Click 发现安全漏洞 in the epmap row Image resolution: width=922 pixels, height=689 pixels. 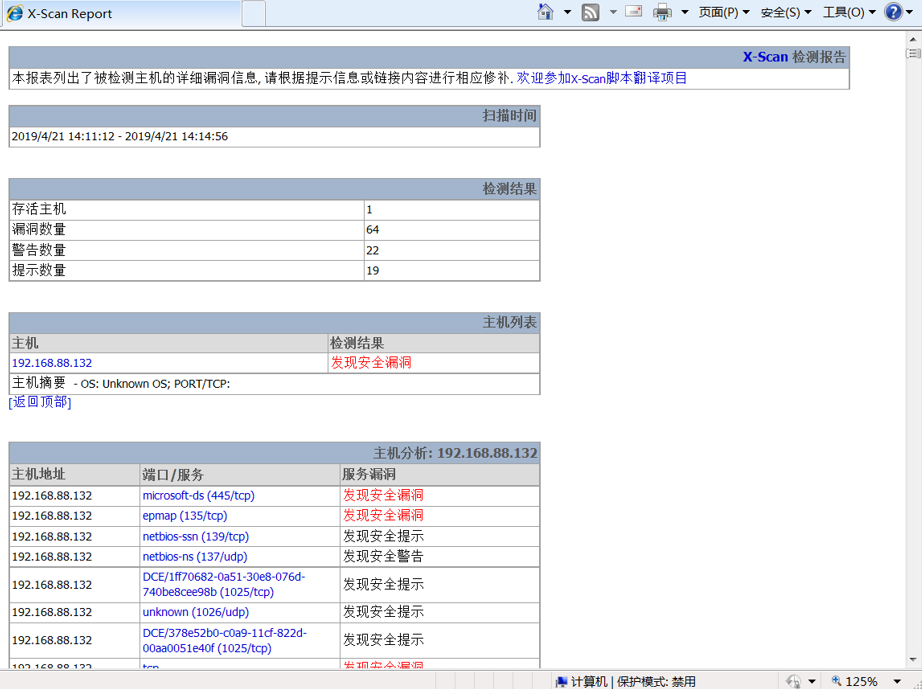coord(383,516)
